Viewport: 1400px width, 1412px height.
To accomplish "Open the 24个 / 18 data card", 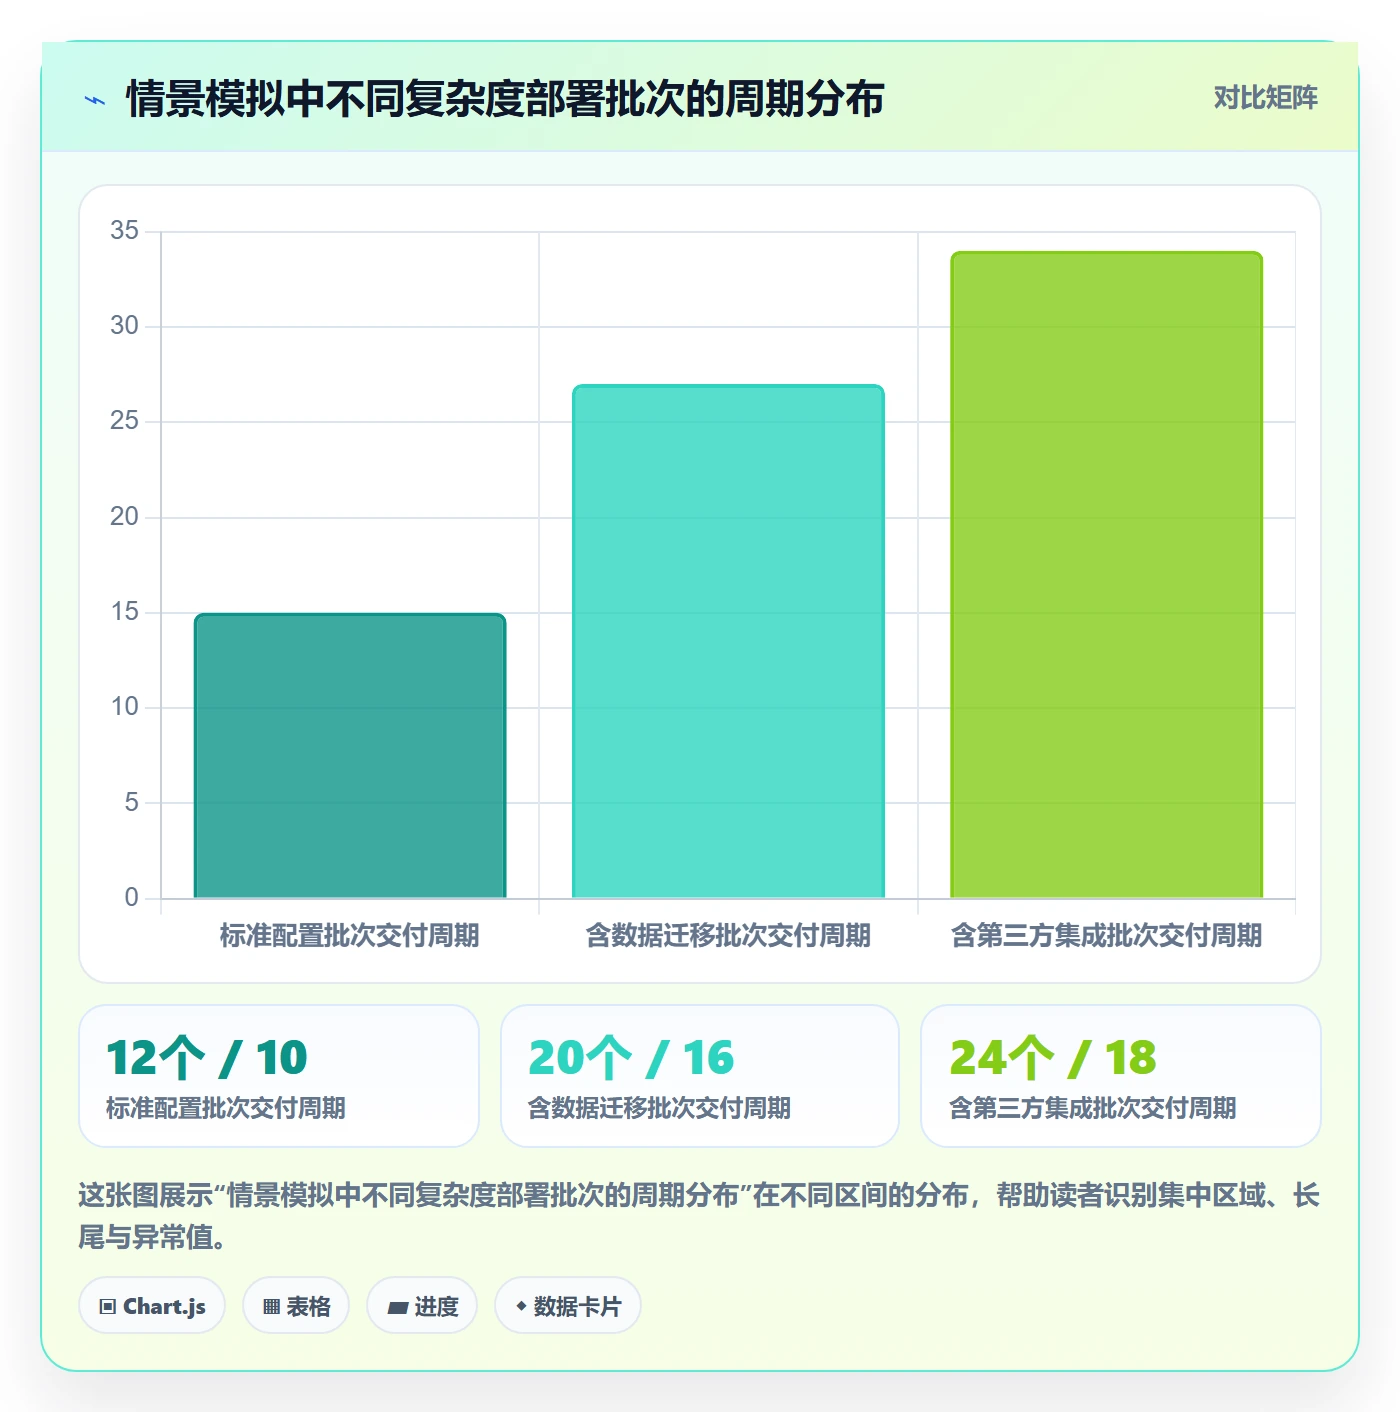I will pyautogui.click(x=1121, y=1076).
